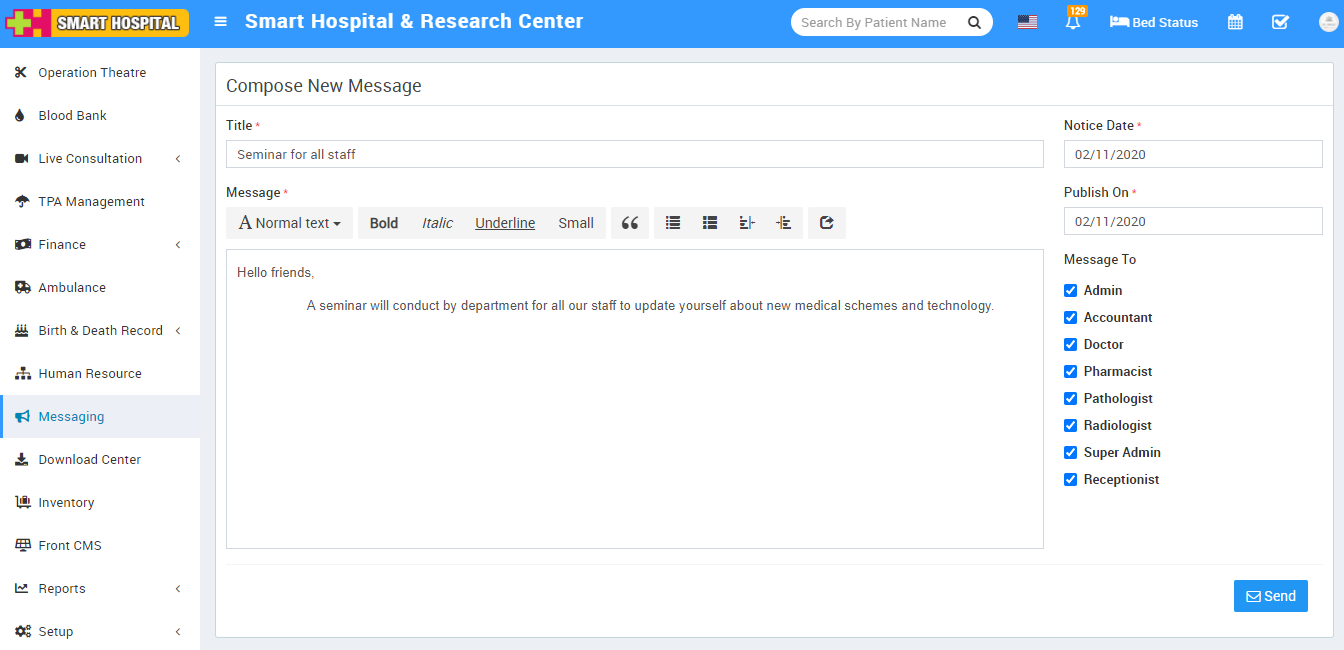Screen dimensions: 1344x650
Task: Open the Normal text style dropdown
Action: pos(289,223)
